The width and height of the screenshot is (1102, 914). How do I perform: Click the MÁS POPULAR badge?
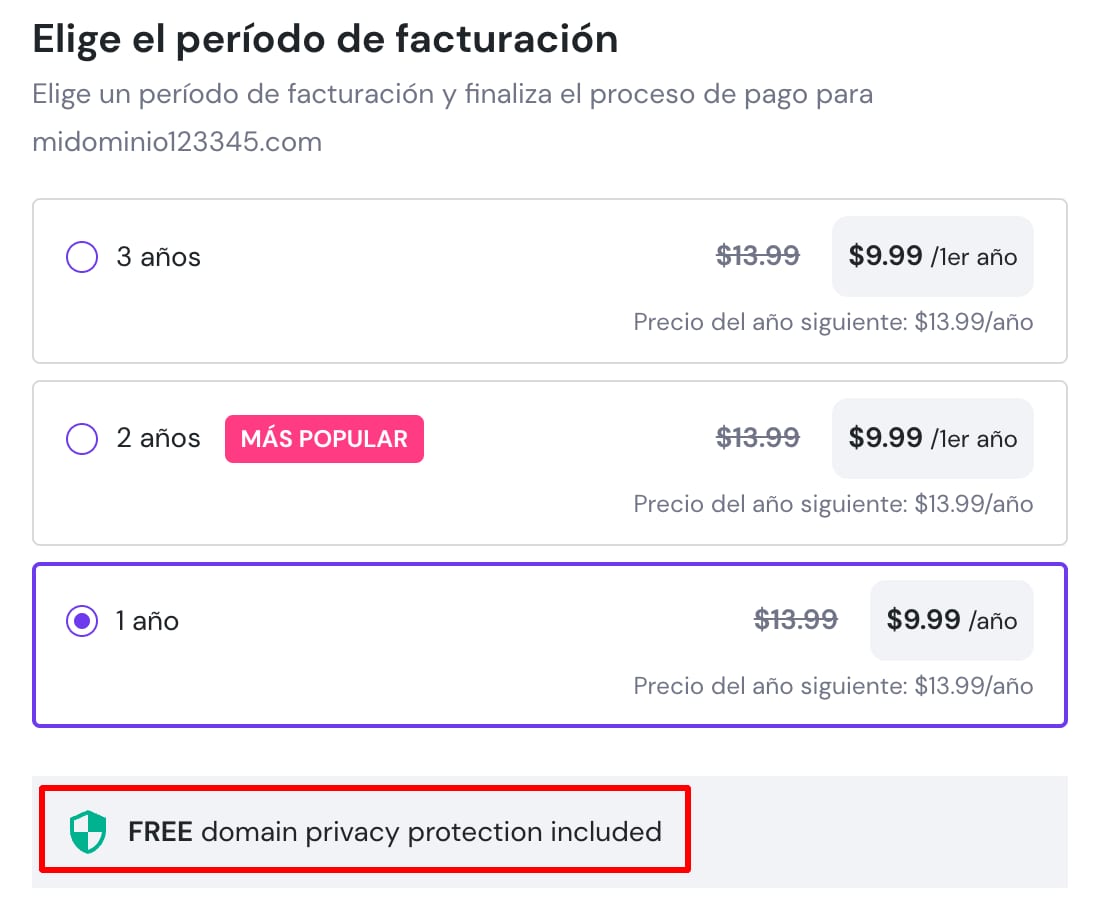click(324, 439)
